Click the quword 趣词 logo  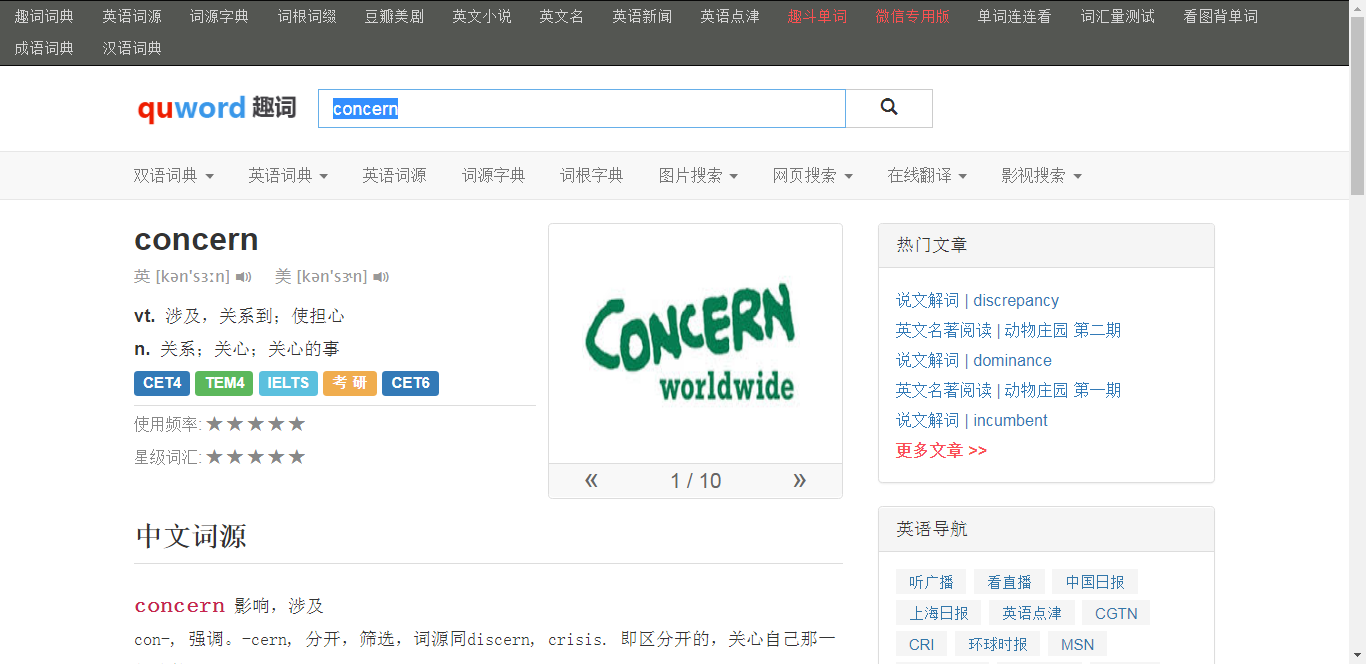217,108
